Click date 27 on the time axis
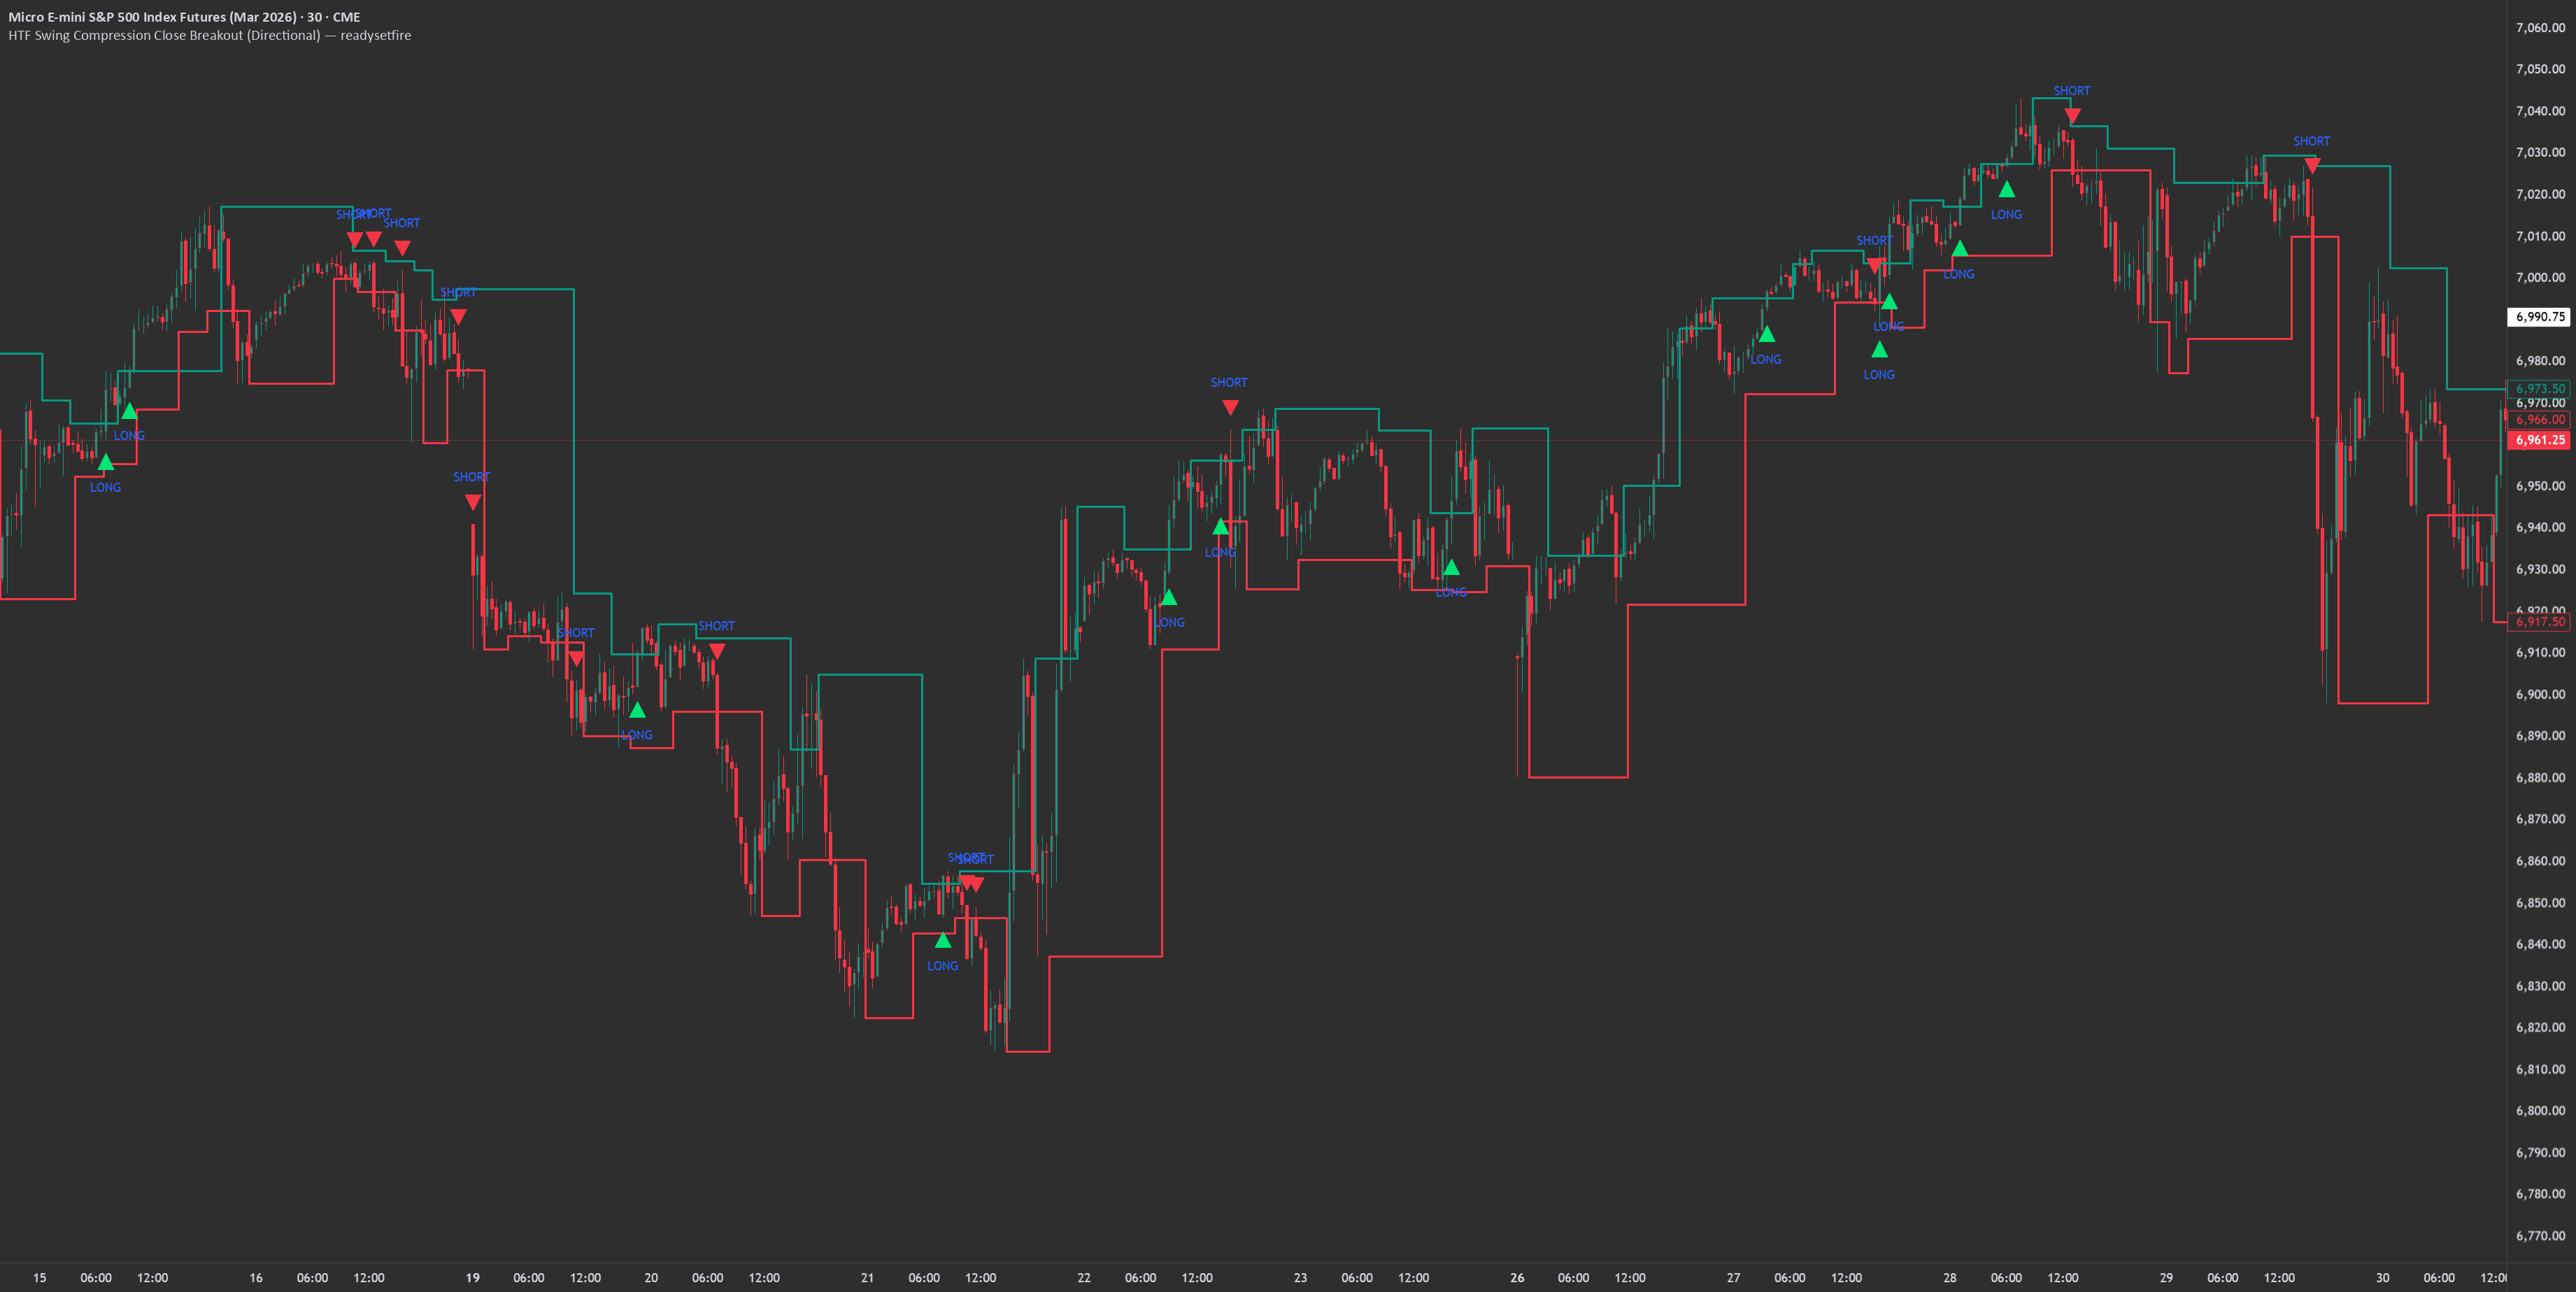Viewport: 2576px width, 1292px height. tap(1733, 1278)
